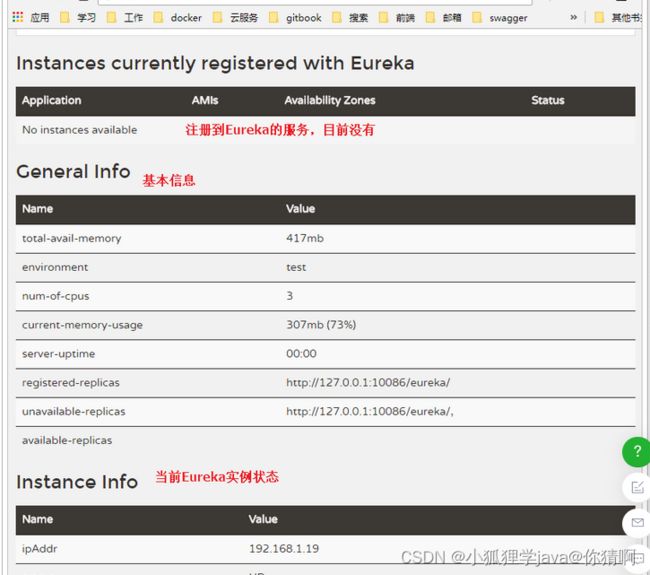This screenshot has width=650, height=575.
Task: Click the floating mail envelope icon
Action: coord(637,523)
